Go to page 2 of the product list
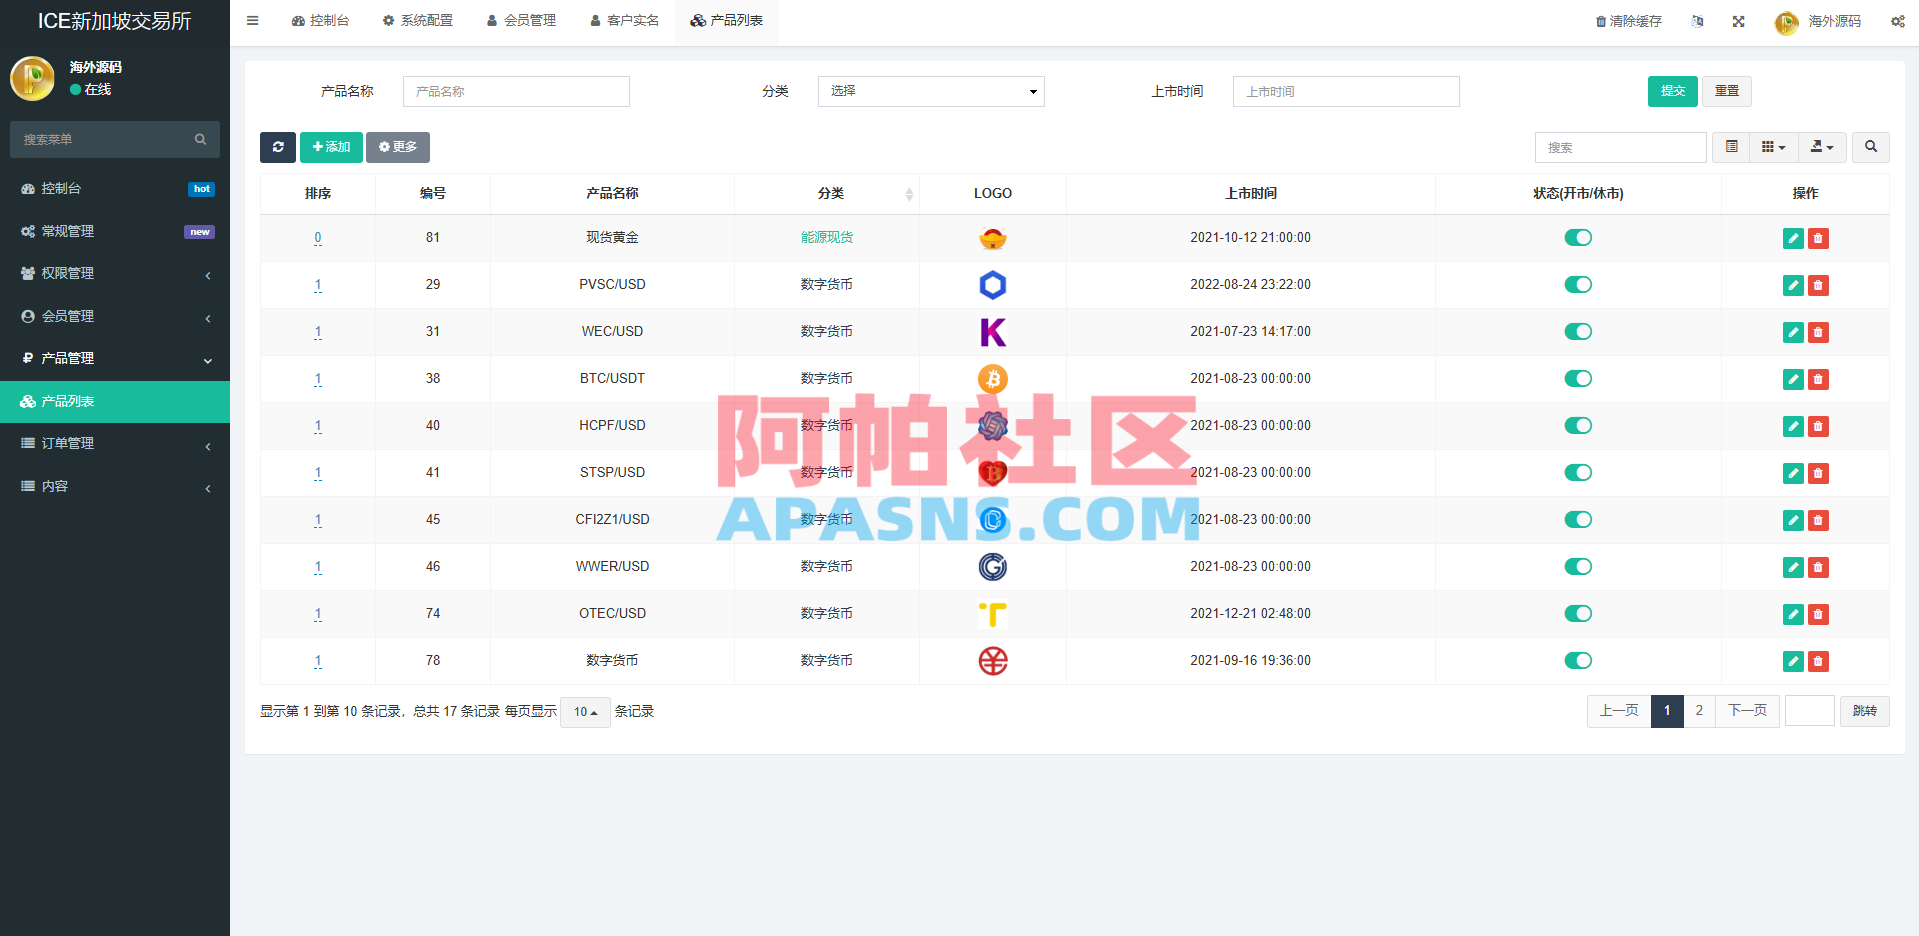1919x936 pixels. pos(1699,711)
